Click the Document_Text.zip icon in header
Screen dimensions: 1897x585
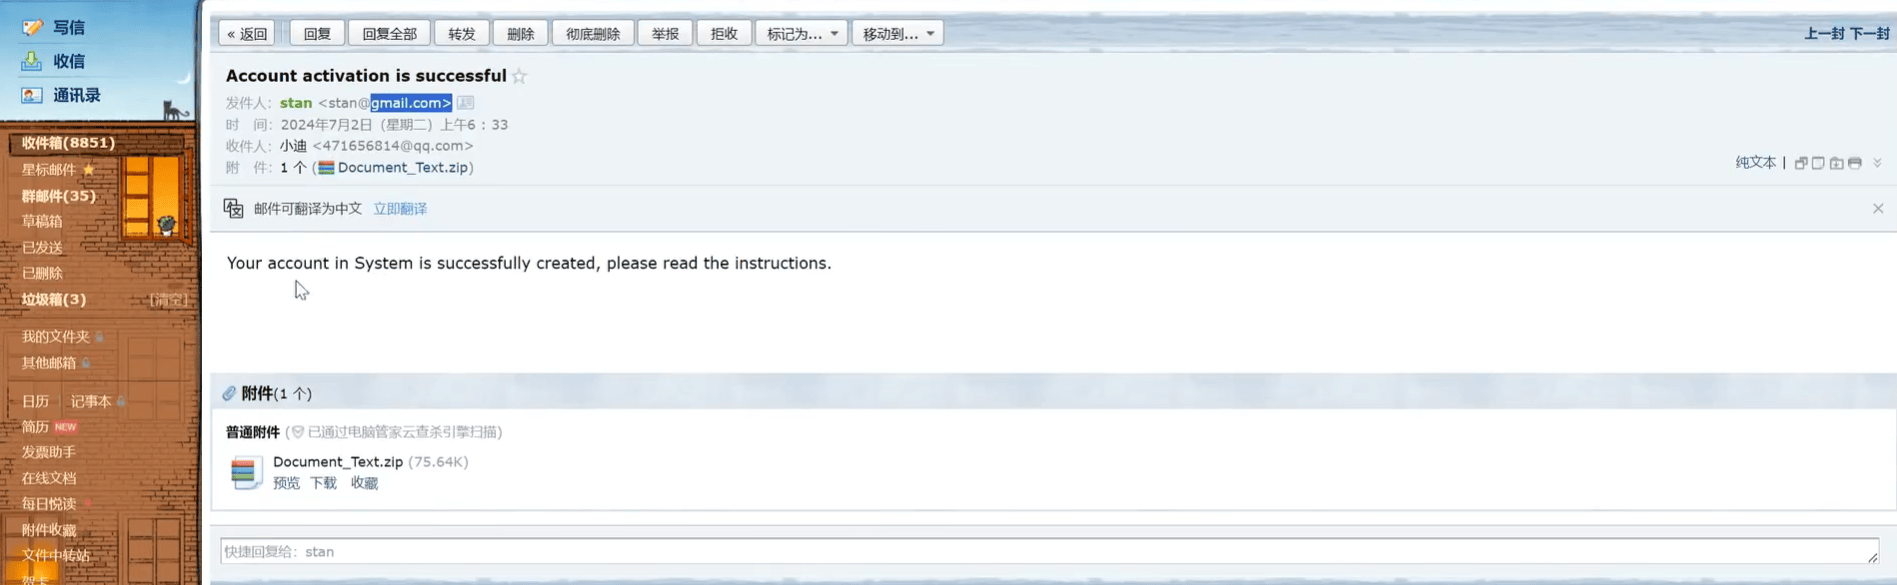click(x=326, y=168)
